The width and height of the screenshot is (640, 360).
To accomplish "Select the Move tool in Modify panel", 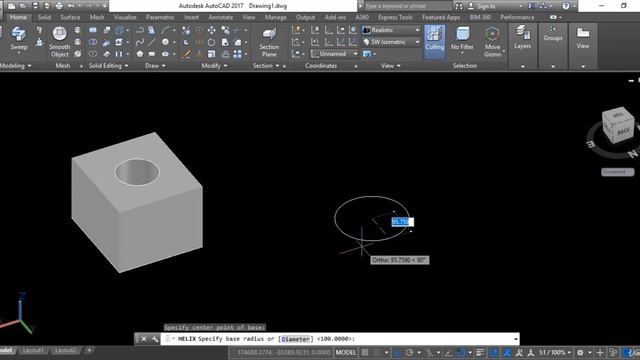I will point(211,30).
